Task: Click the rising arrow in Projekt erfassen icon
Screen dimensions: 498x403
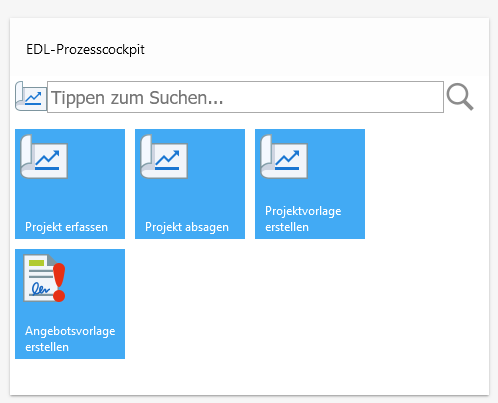Action: point(48,158)
